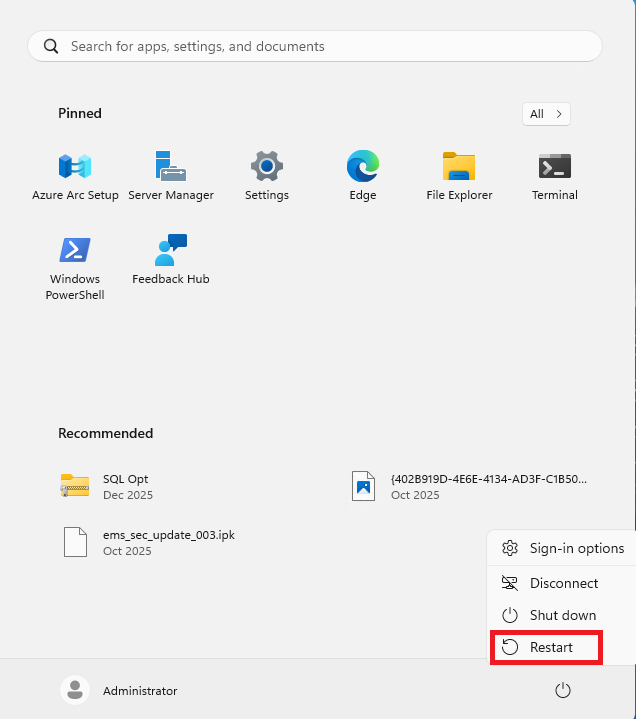
Task: Open the Settings gear app
Action: click(267, 176)
